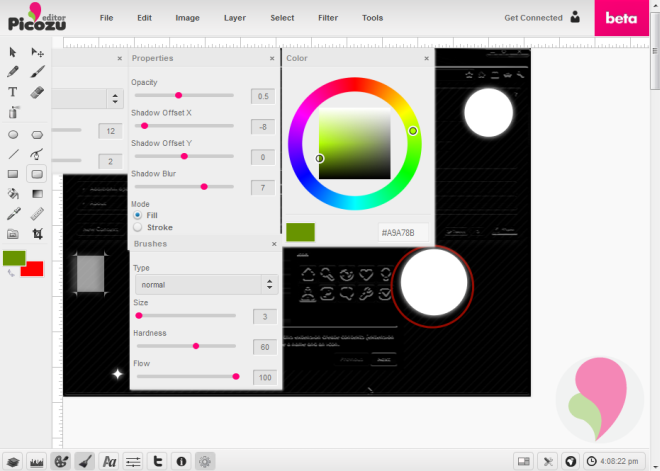
Task: Open the Filter menu
Action: [327, 18]
